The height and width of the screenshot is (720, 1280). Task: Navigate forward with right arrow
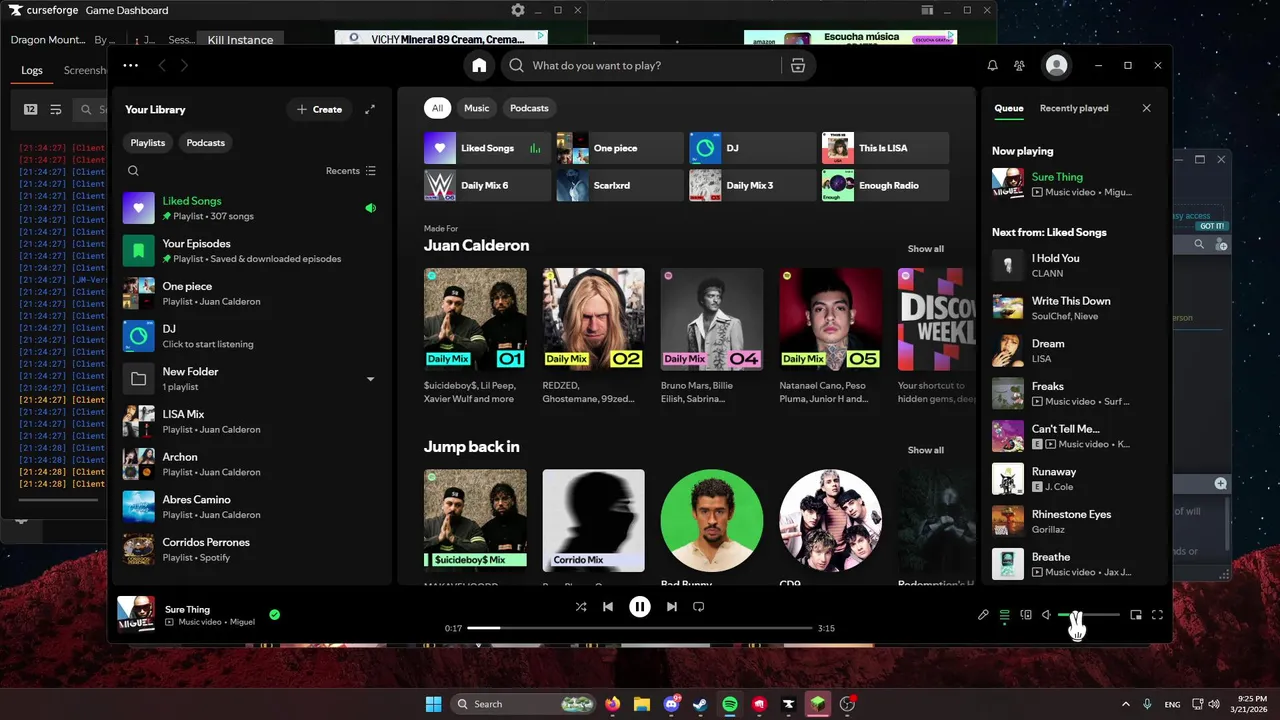coord(184,65)
